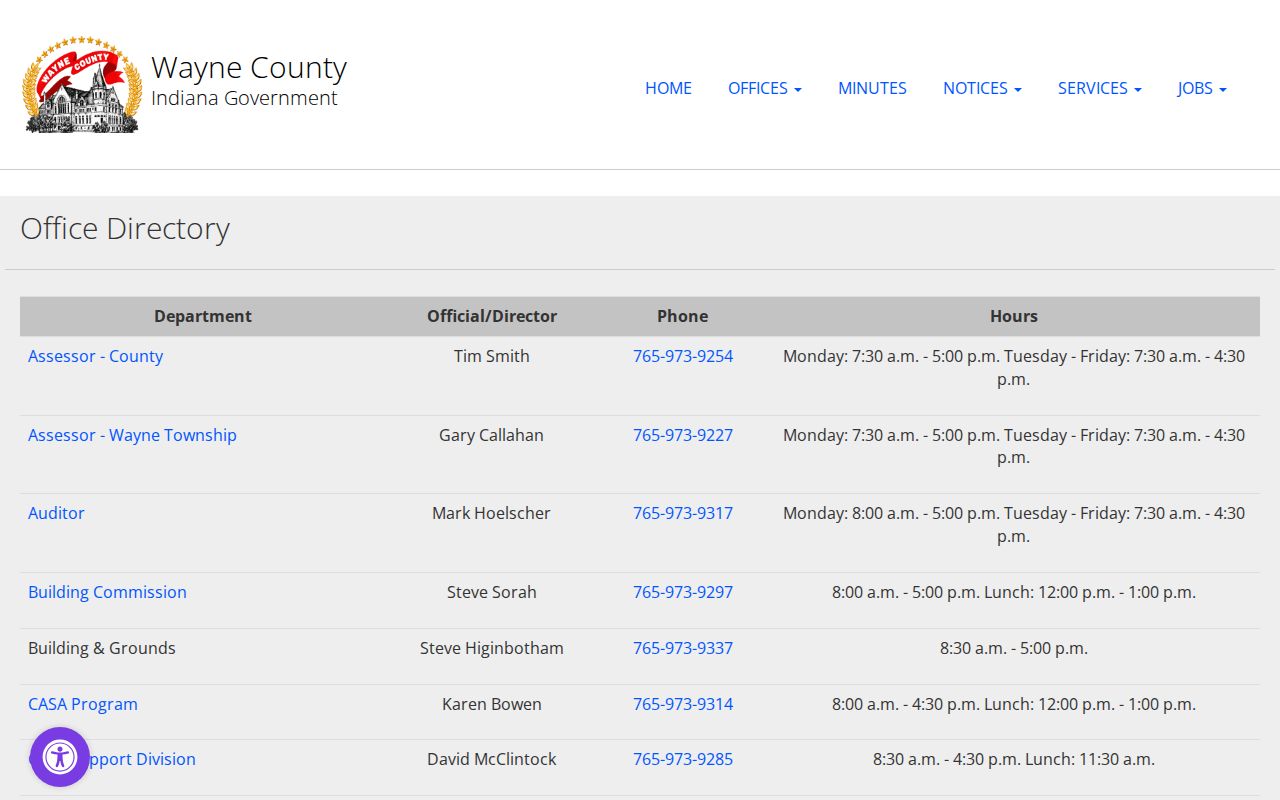The height and width of the screenshot is (800, 1280).
Task: Select the Official/Director column header
Action: pos(492,316)
